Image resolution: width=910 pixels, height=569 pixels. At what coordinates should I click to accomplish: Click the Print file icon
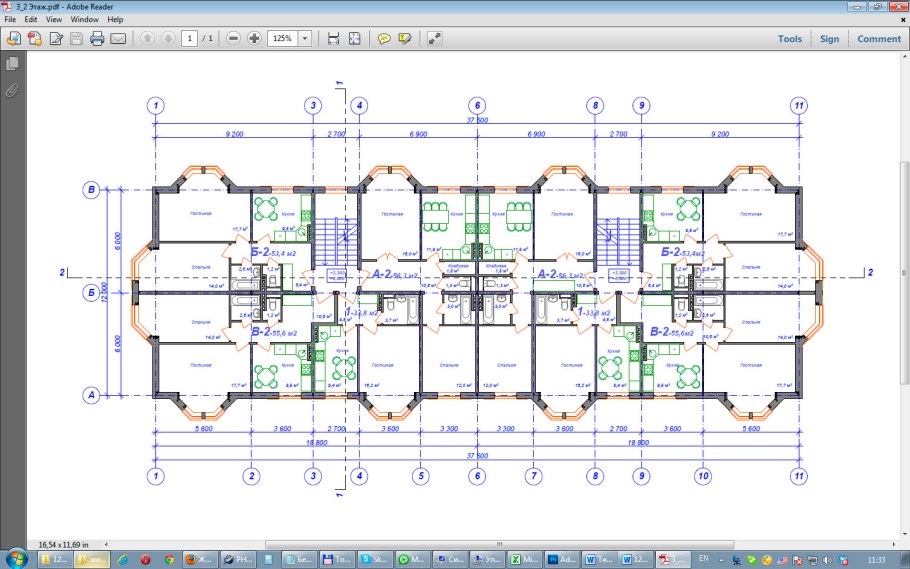pos(97,39)
